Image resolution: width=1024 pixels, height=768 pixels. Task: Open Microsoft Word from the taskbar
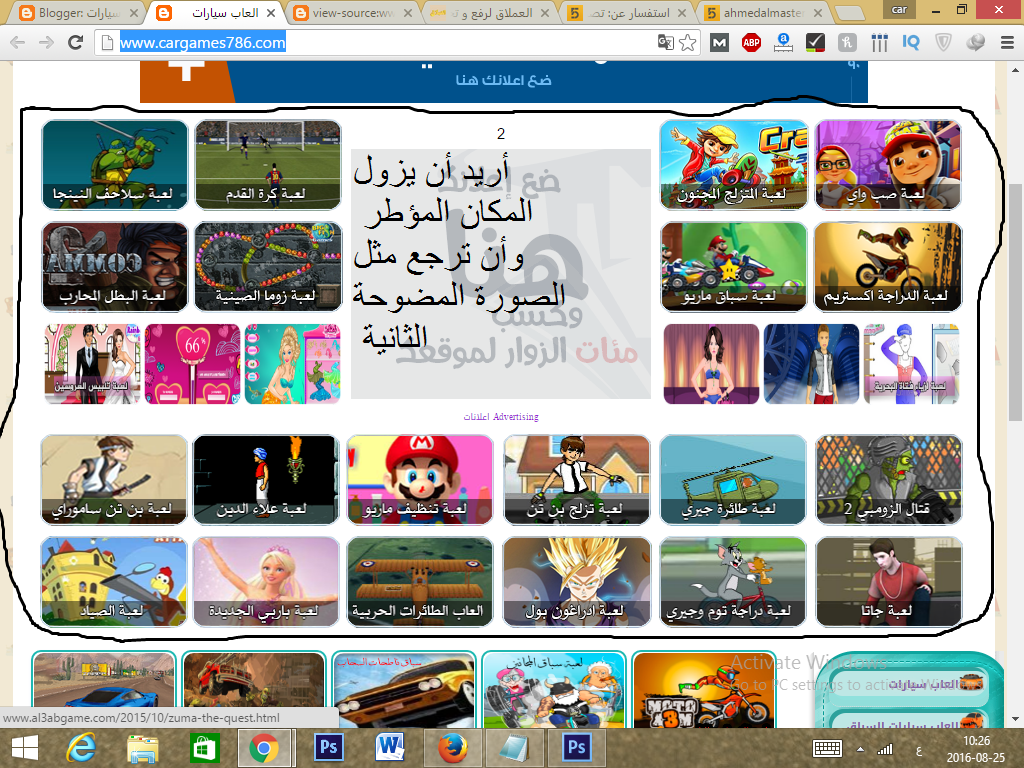coord(390,748)
